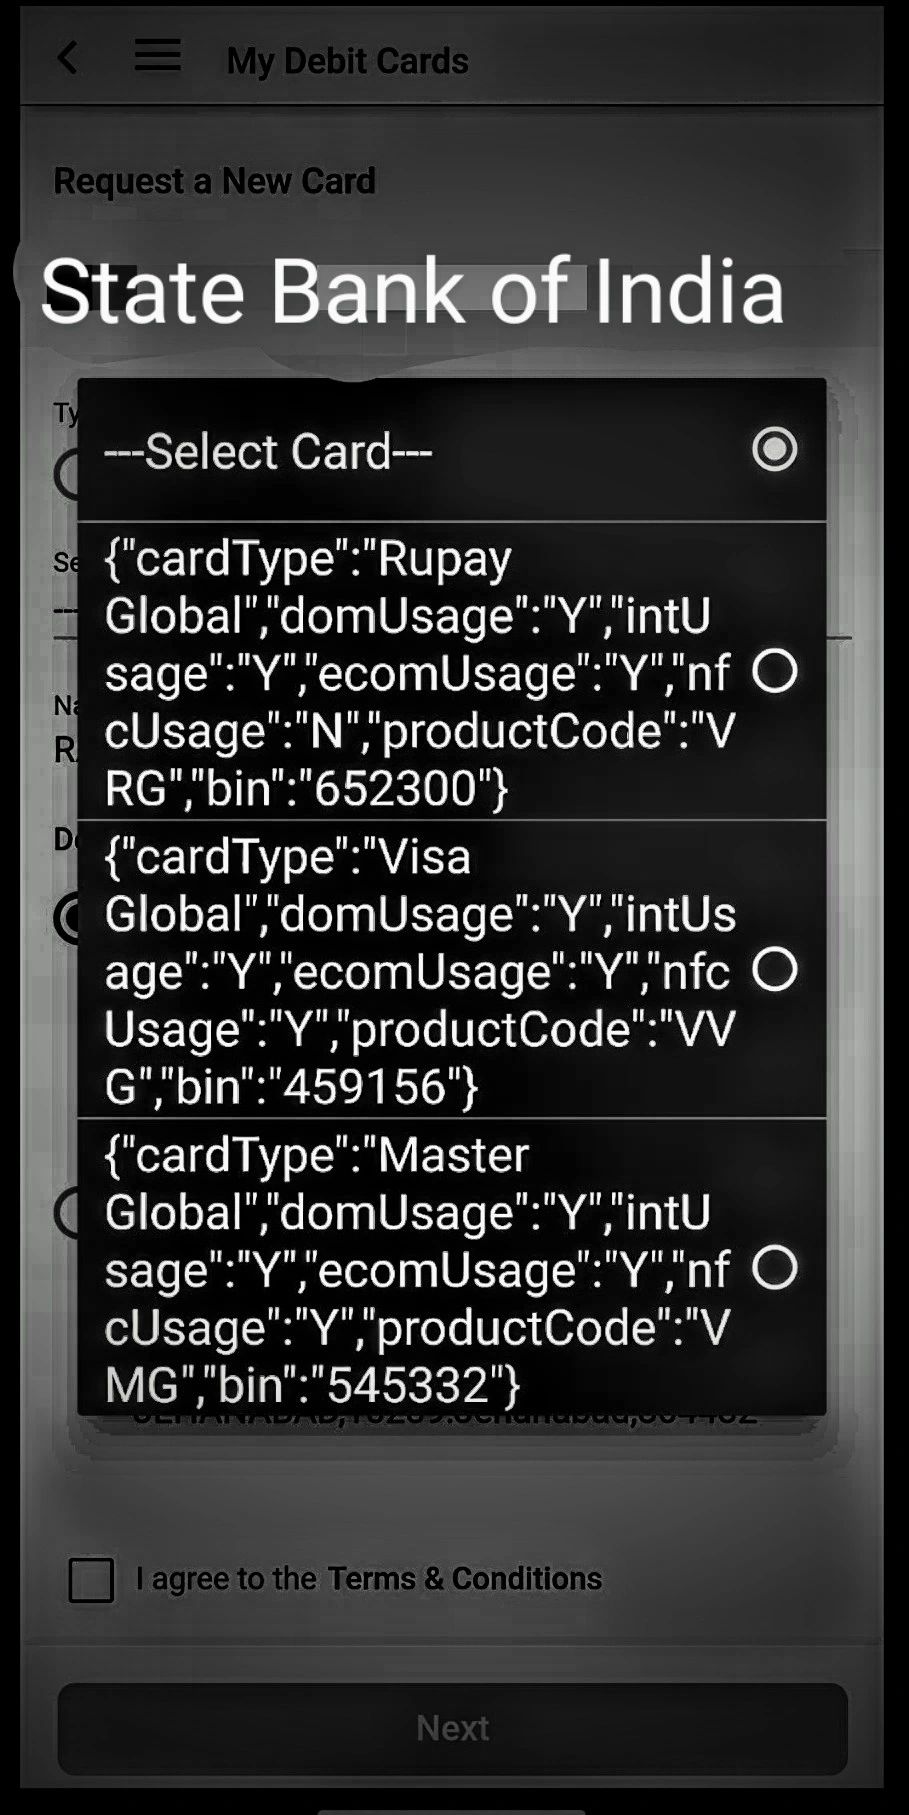Choose the Visa Global radio button

(775, 969)
